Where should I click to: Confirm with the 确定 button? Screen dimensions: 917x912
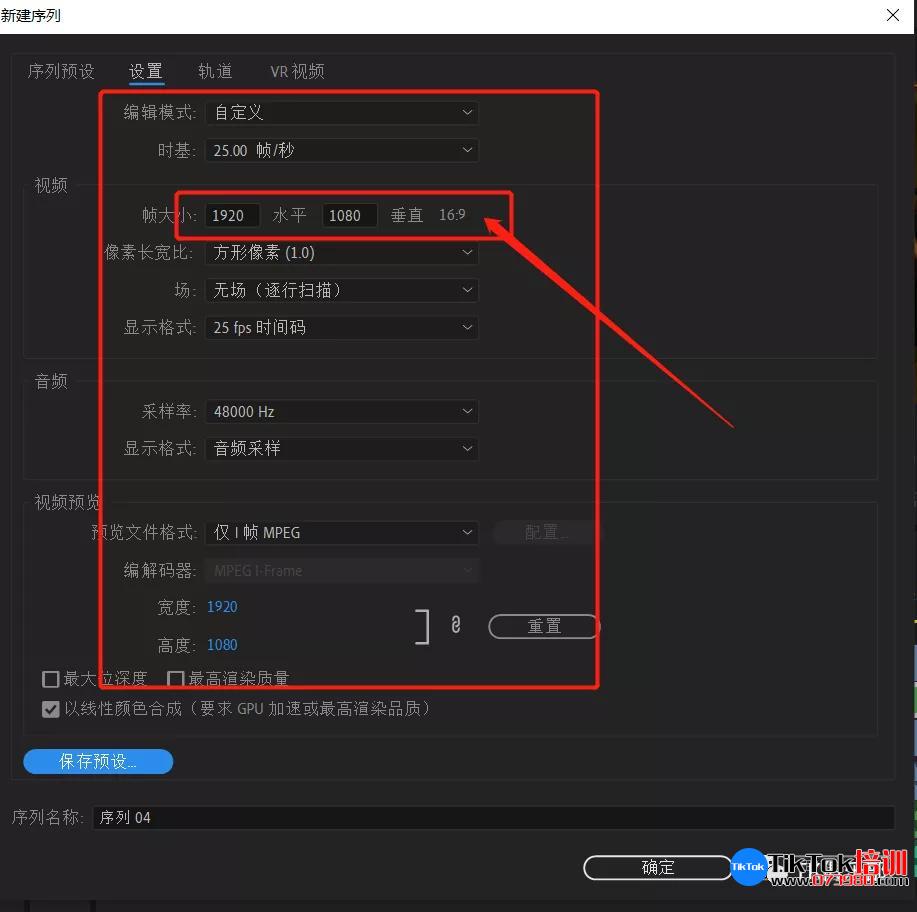658,868
